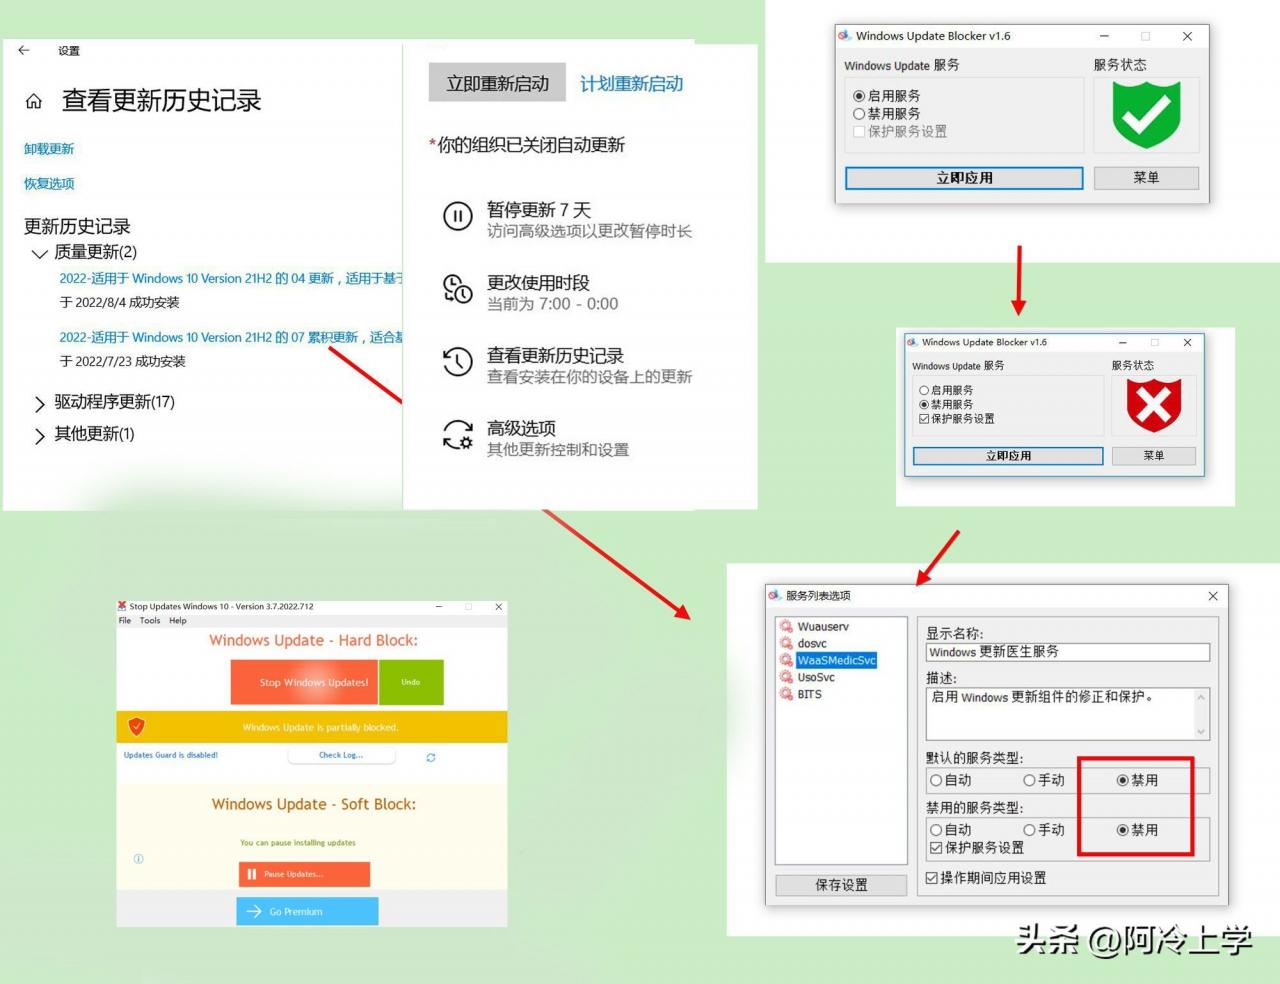Open the 恢复选项 link
1280x984 pixels.
(x=49, y=184)
